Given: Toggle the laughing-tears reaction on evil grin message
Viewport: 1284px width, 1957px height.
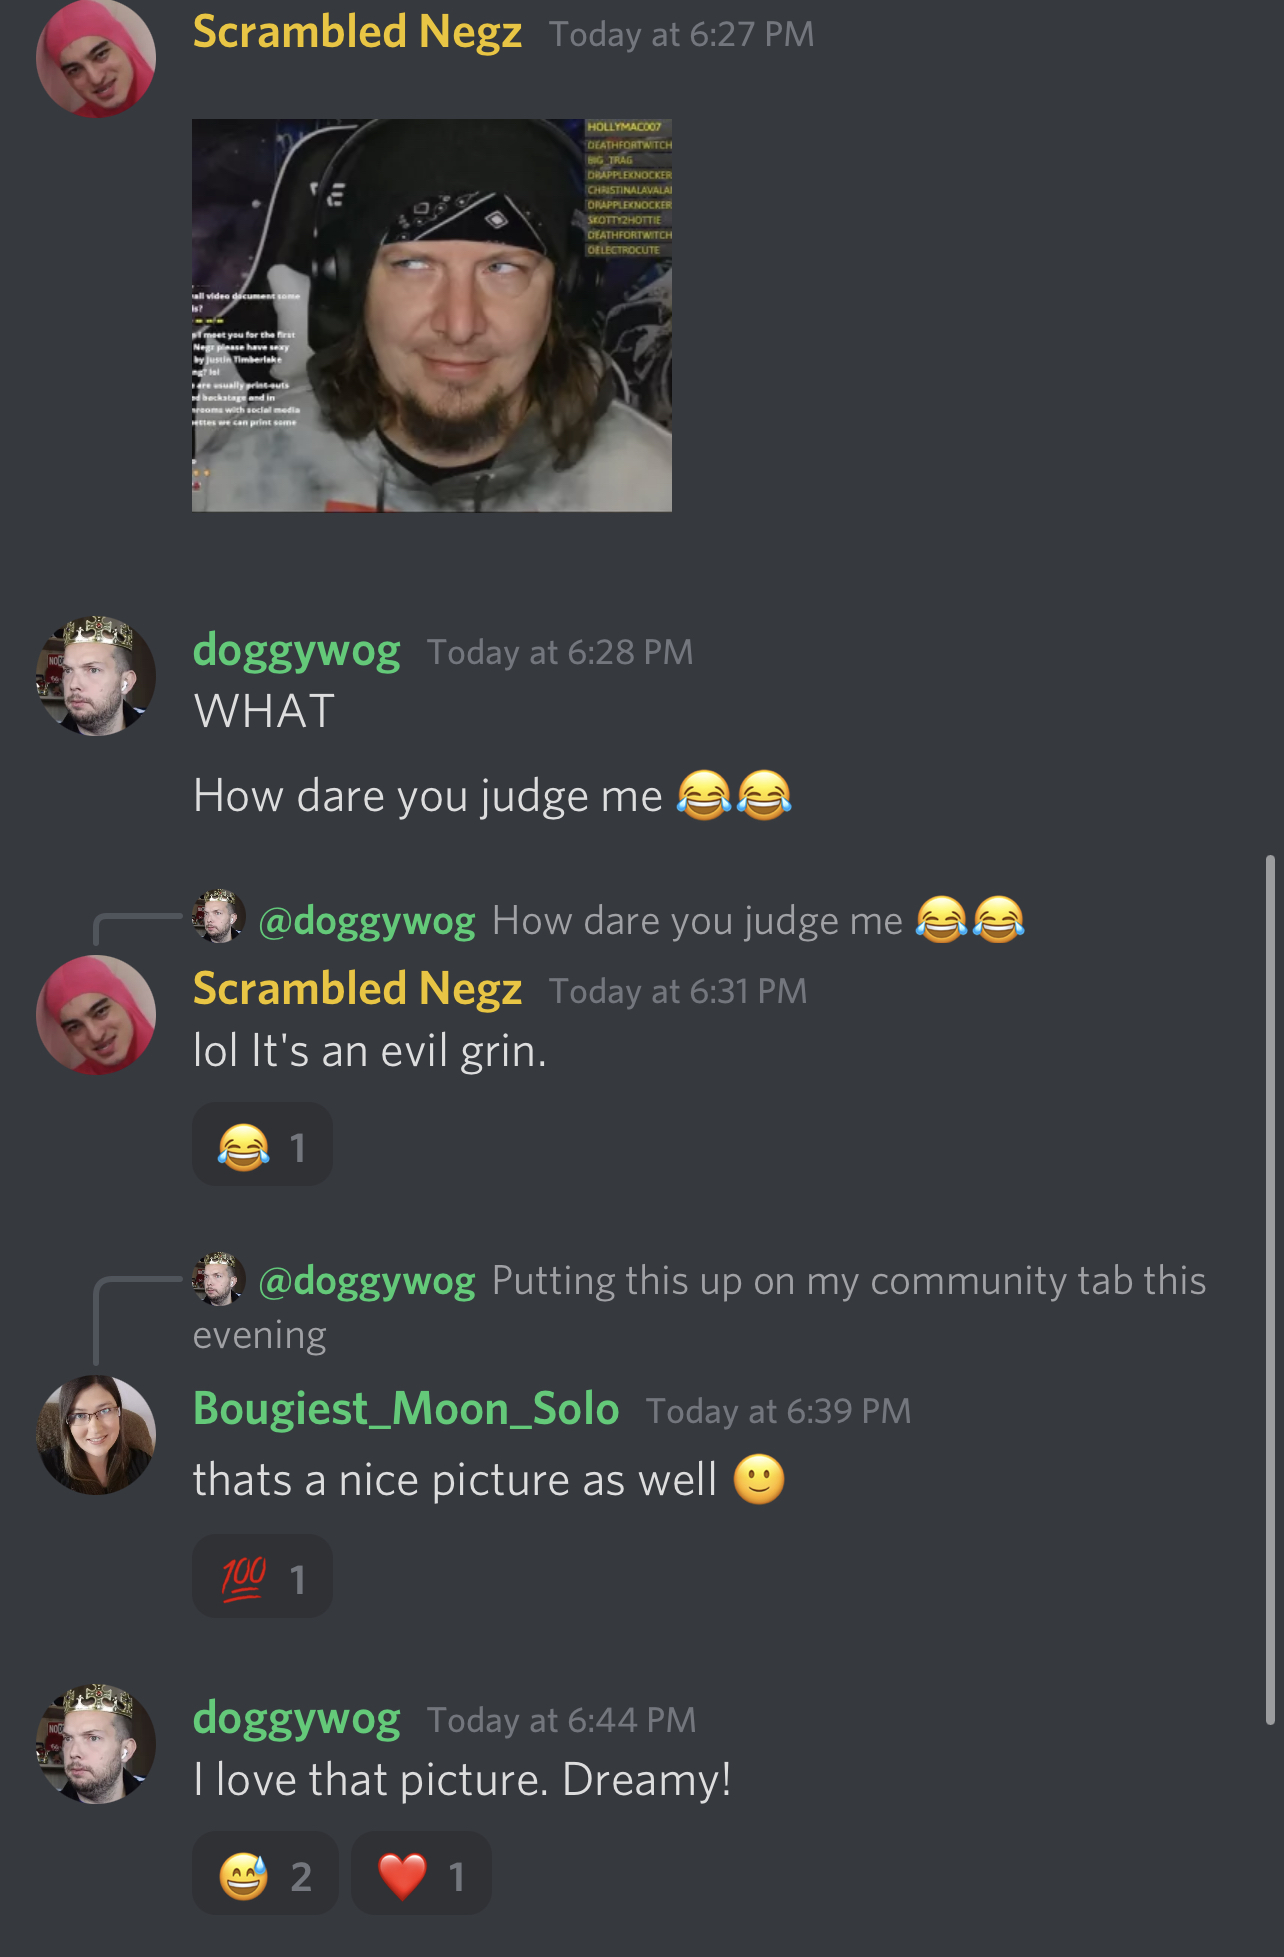Looking at the screenshot, I should [x=262, y=1145].
